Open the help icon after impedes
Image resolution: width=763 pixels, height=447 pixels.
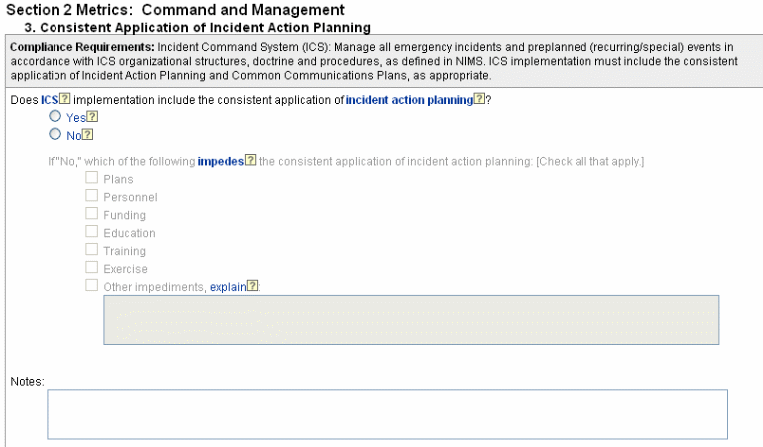click(251, 161)
